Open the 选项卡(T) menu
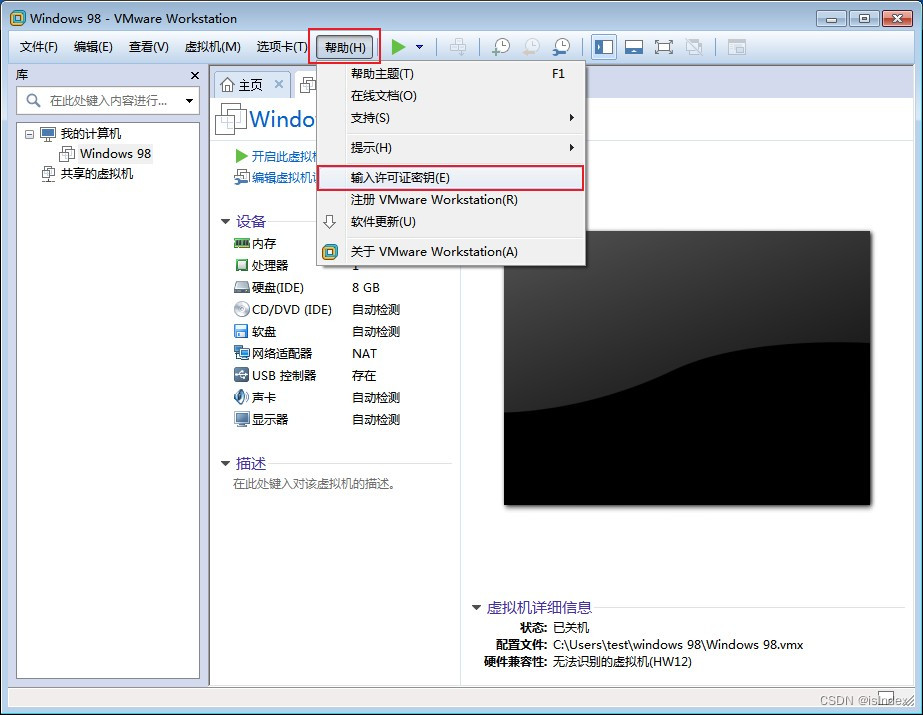 point(282,46)
